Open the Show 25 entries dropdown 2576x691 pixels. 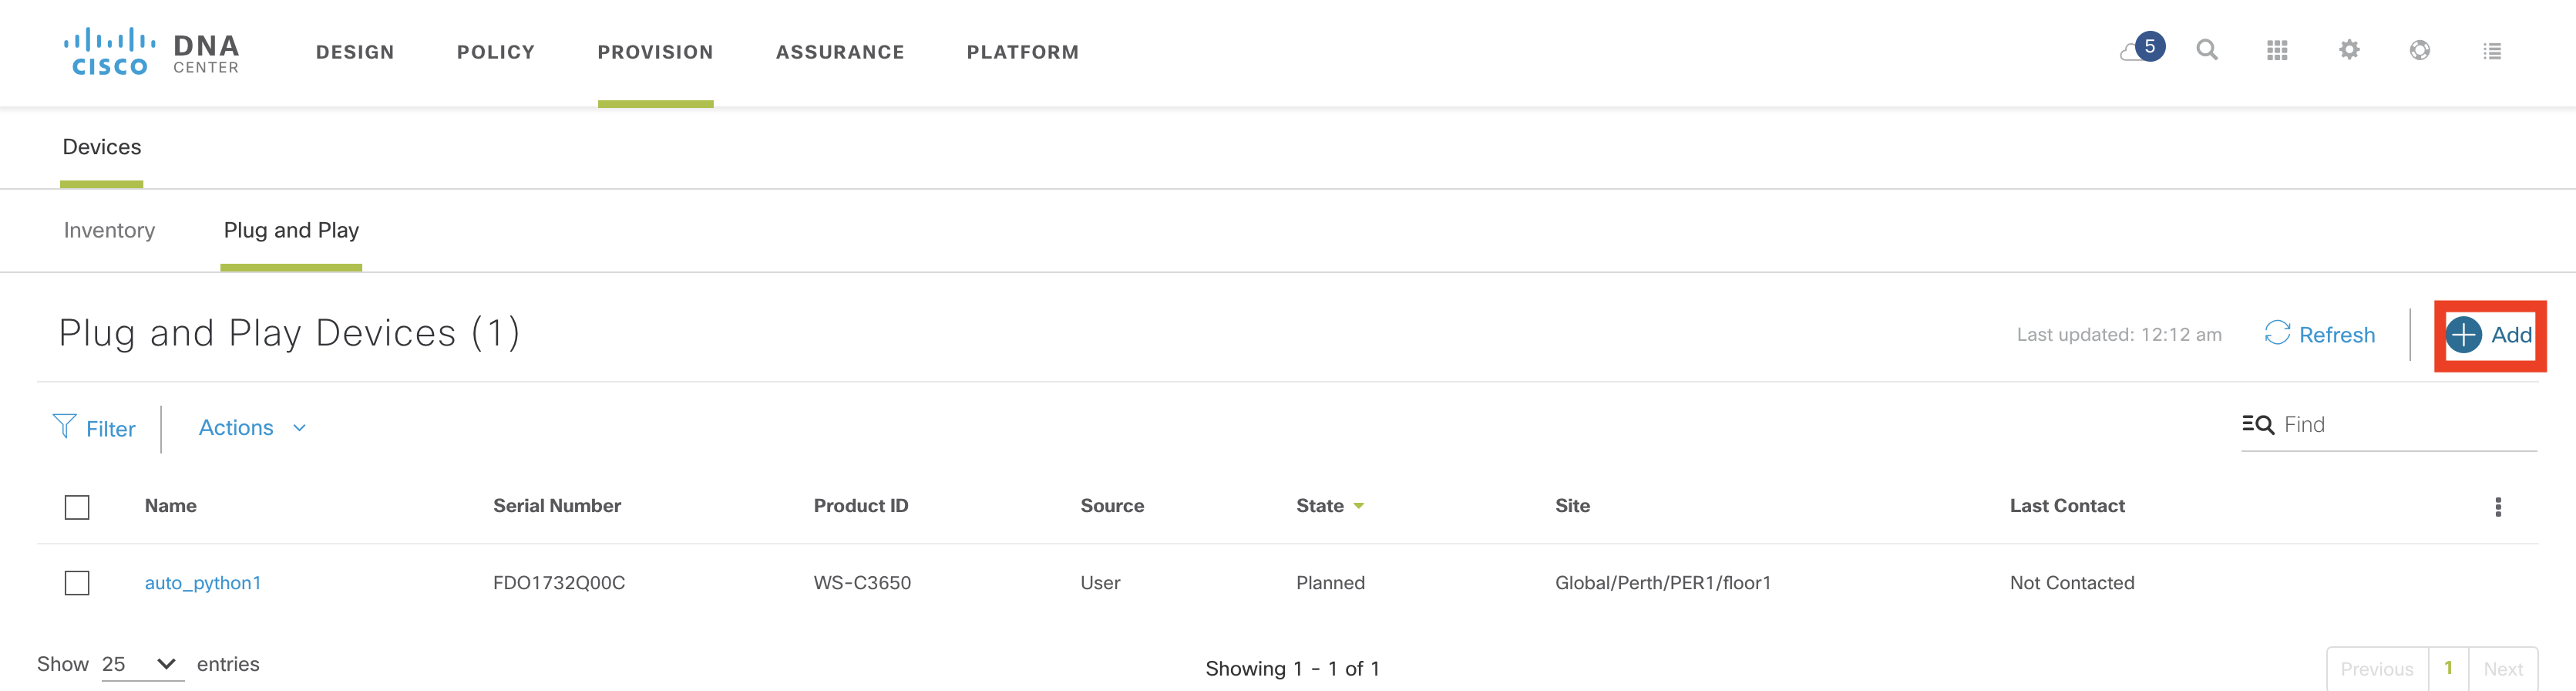pyautogui.click(x=141, y=664)
